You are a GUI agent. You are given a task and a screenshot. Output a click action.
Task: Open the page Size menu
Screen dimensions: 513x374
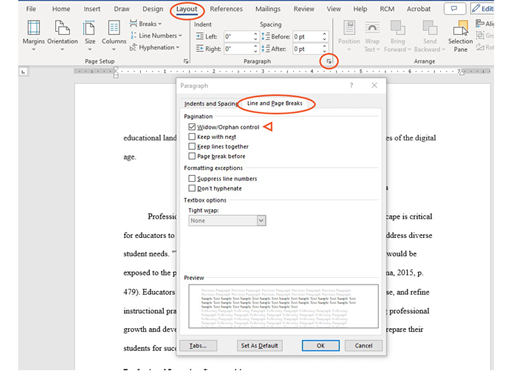90,35
